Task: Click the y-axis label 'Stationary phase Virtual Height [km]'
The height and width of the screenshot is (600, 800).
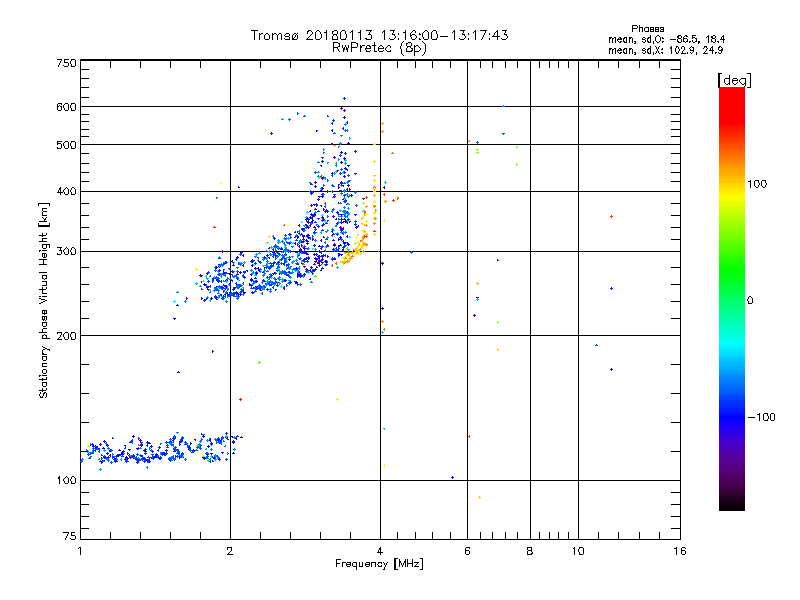Action: pyautogui.click(x=44, y=300)
